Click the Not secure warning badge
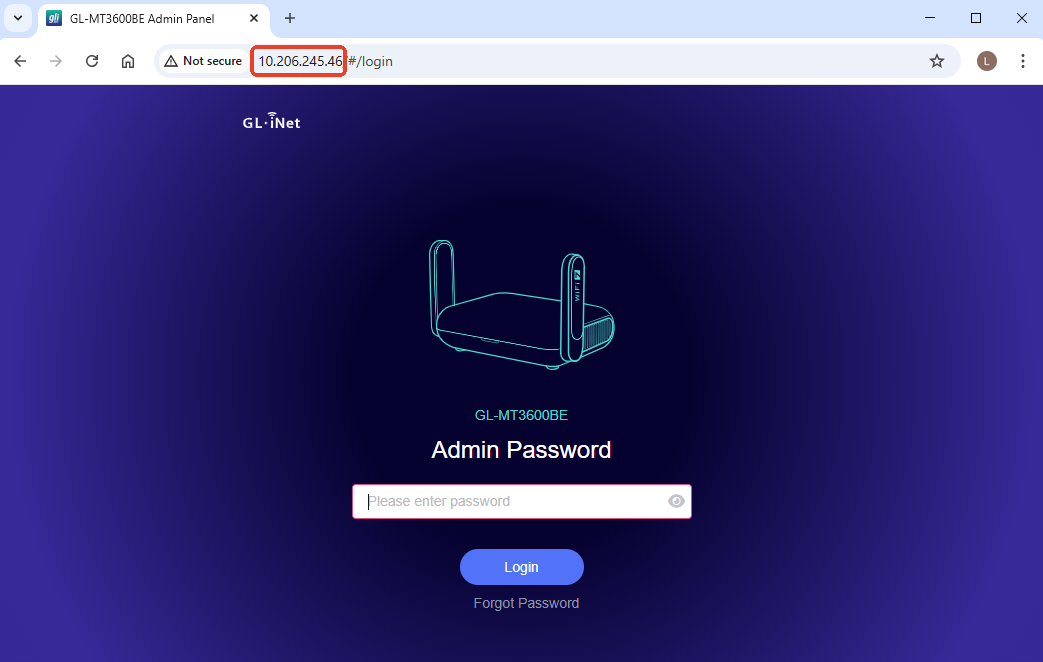 204,61
